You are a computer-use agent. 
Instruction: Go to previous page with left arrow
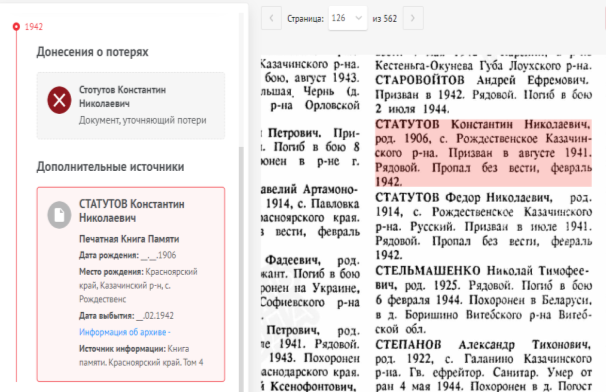(271, 18)
